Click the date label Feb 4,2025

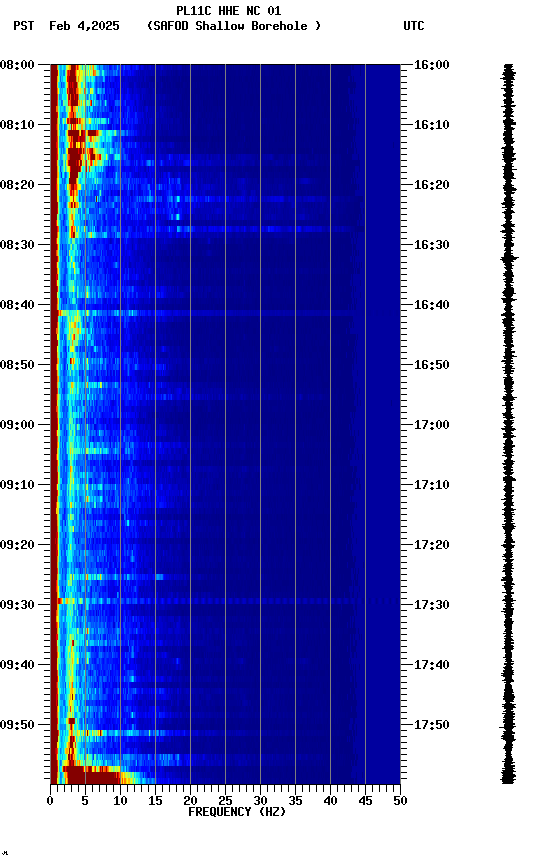tap(84, 26)
